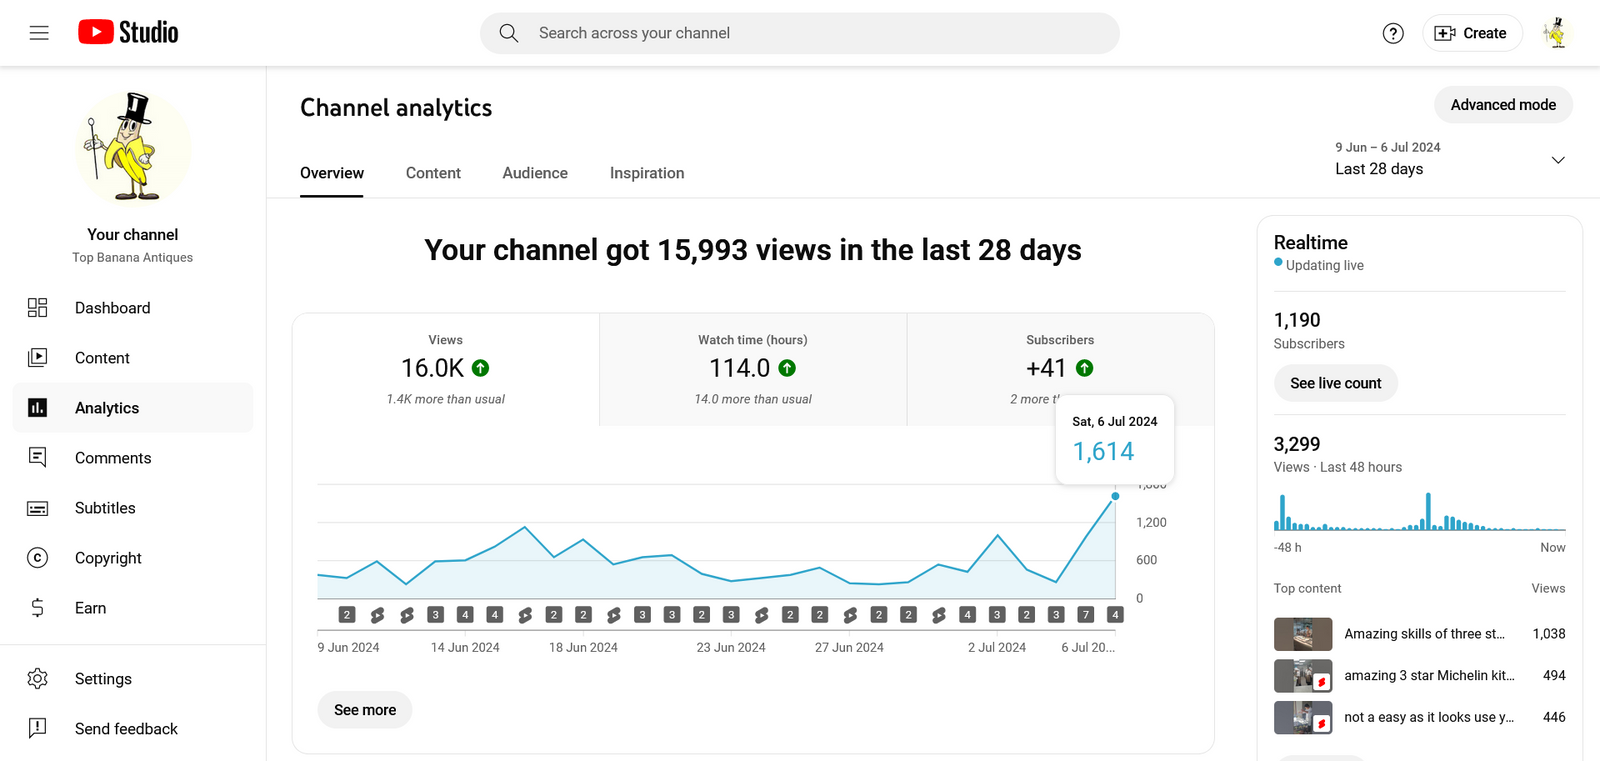Open the help question mark icon
Viewport: 1600px width, 761px height.
[x=1393, y=33]
